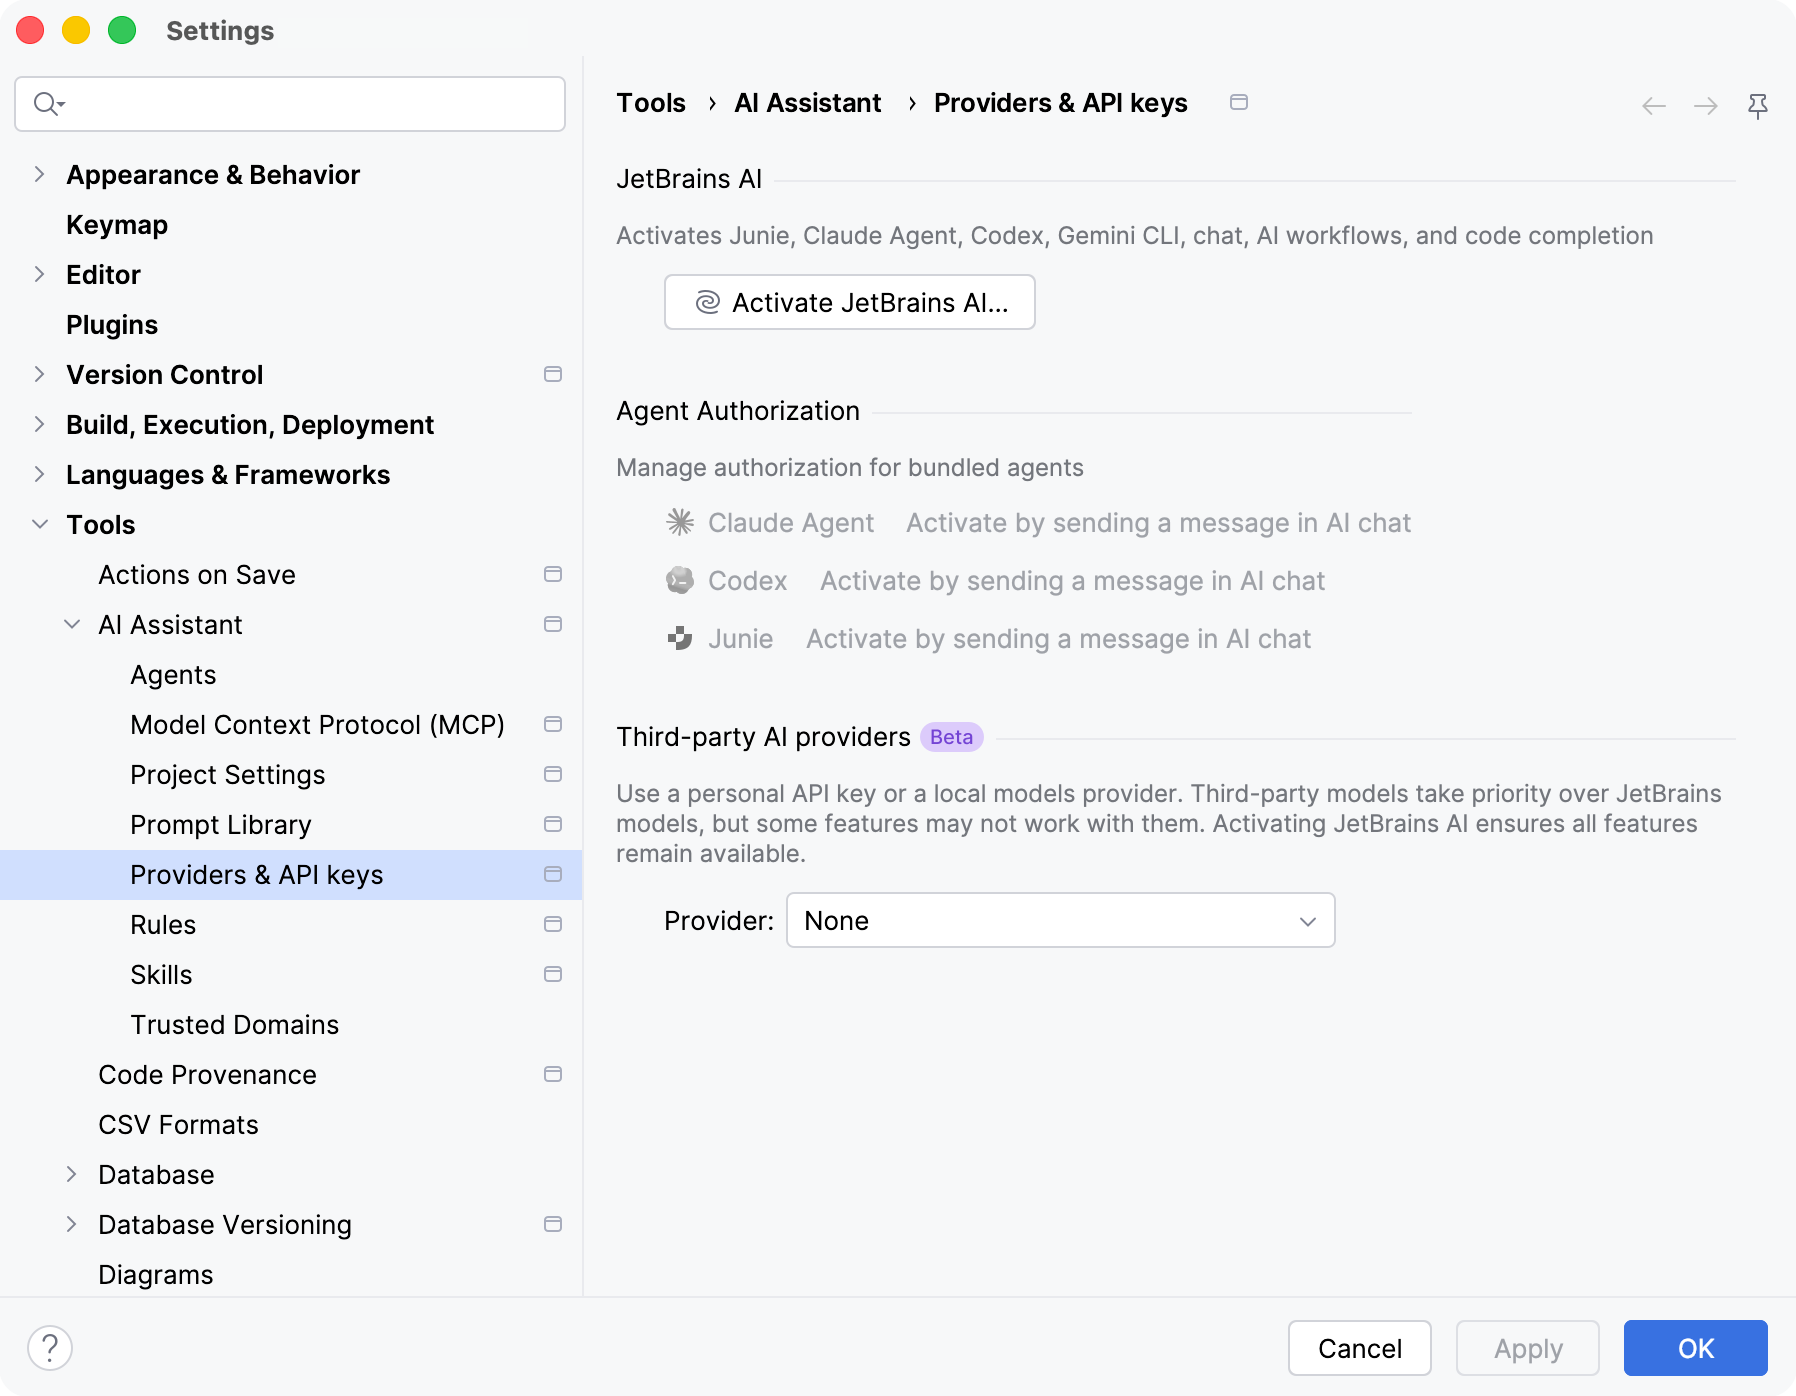Expand Version Control chevron
The image size is (1796, 1396).
click(40, 374)
